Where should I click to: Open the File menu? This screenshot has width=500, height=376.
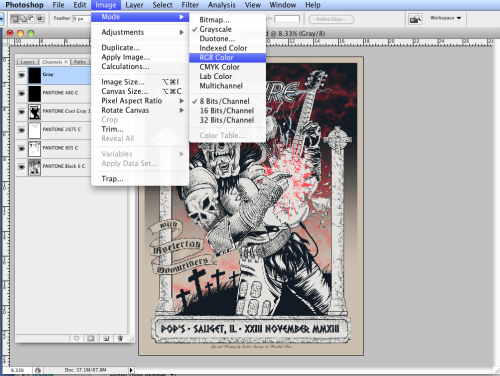pos(58,5)
